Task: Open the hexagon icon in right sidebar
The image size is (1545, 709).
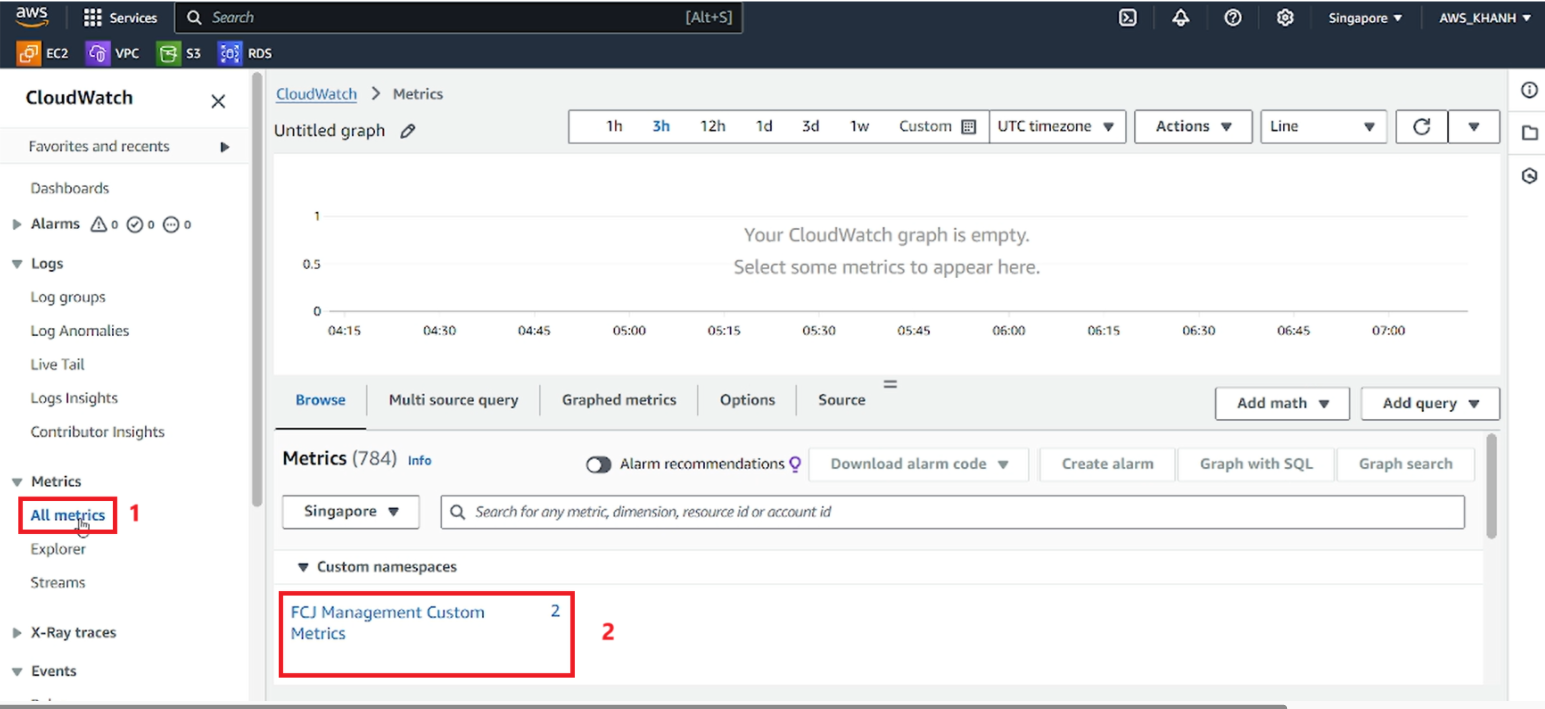Action: pyautogui.click(x=1529, y=176)
